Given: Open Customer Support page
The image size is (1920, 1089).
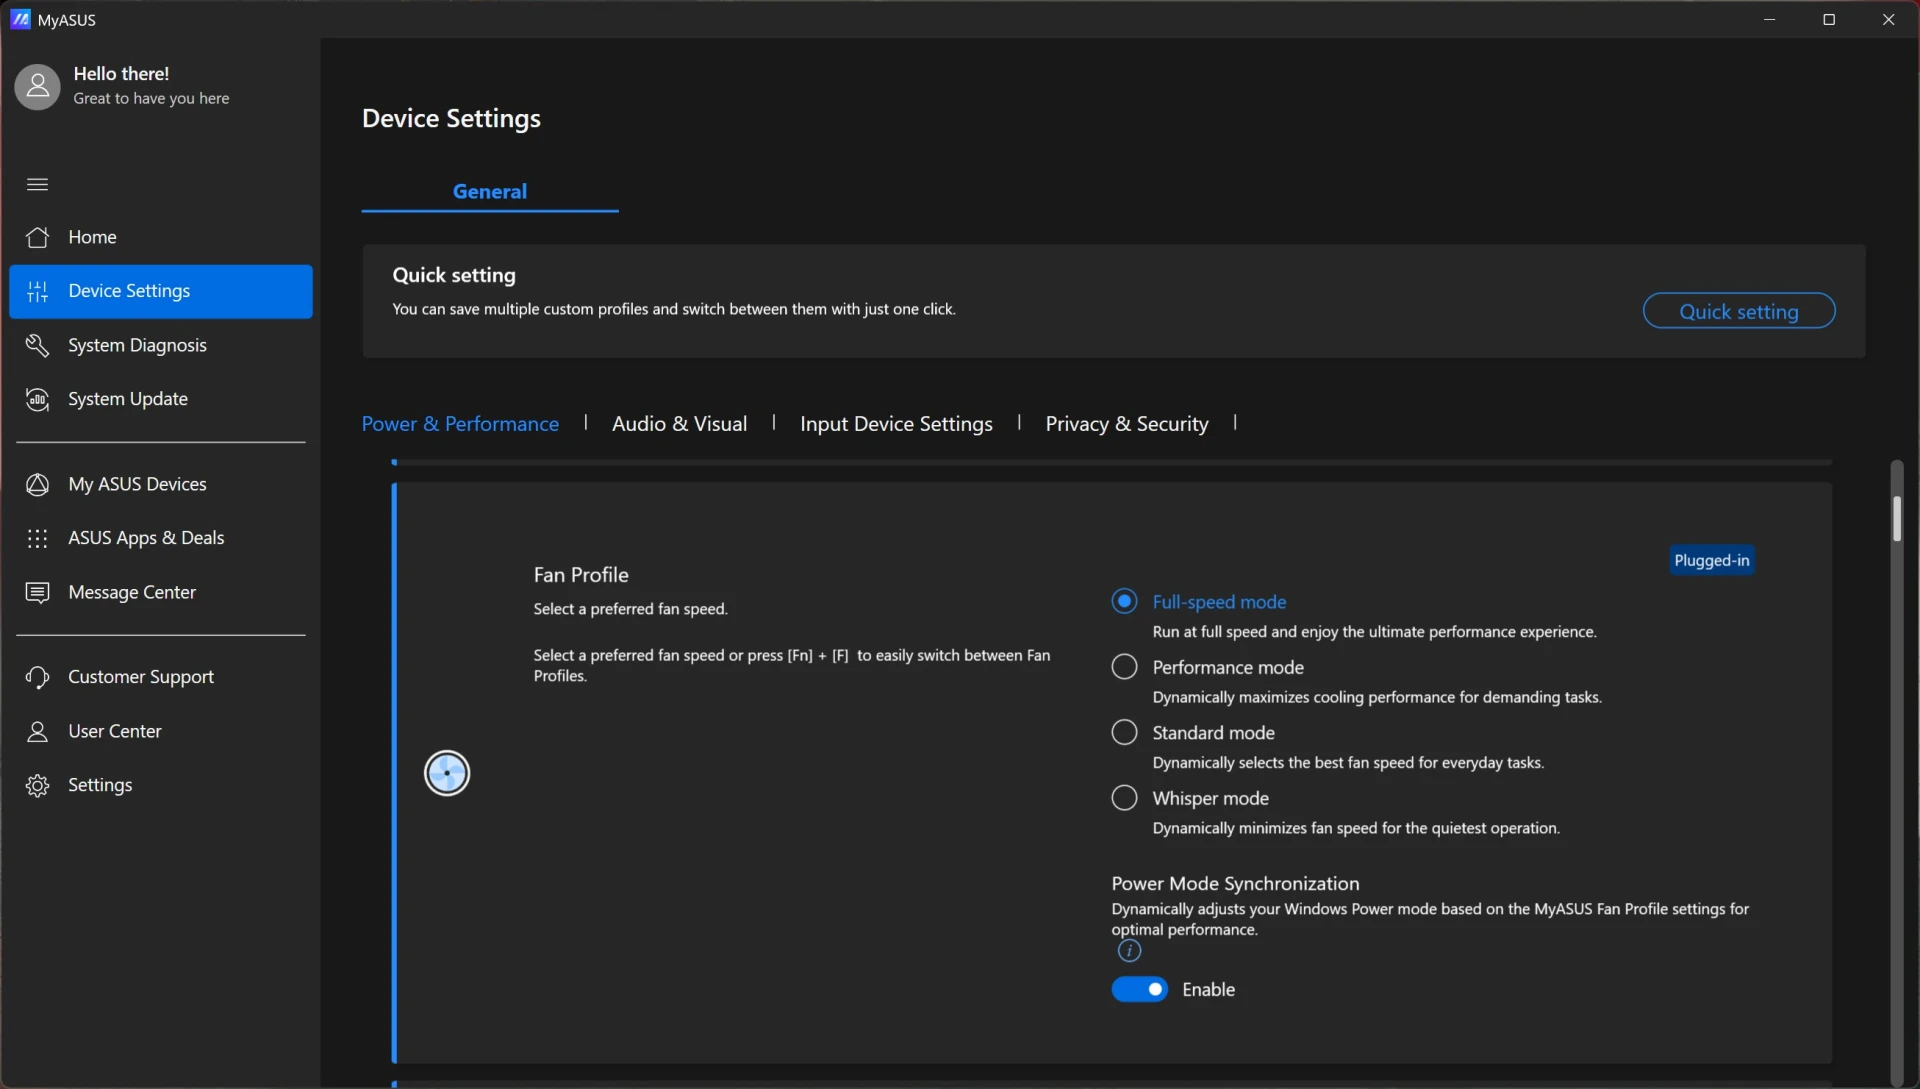Looking at the screenshot, I should [160, 677].
